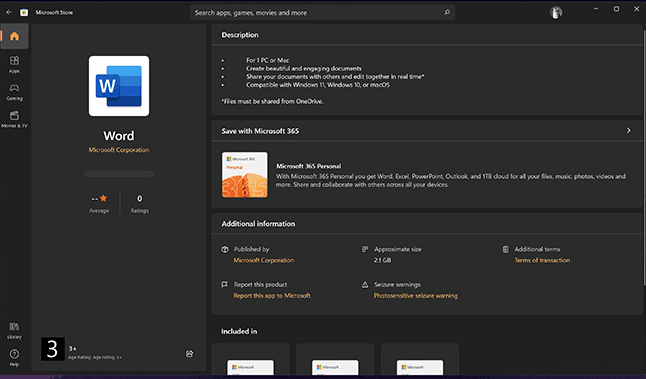Open the user profile avatar
The height and width of the screenshot is (379, 646).
click(x=556, y=12)
